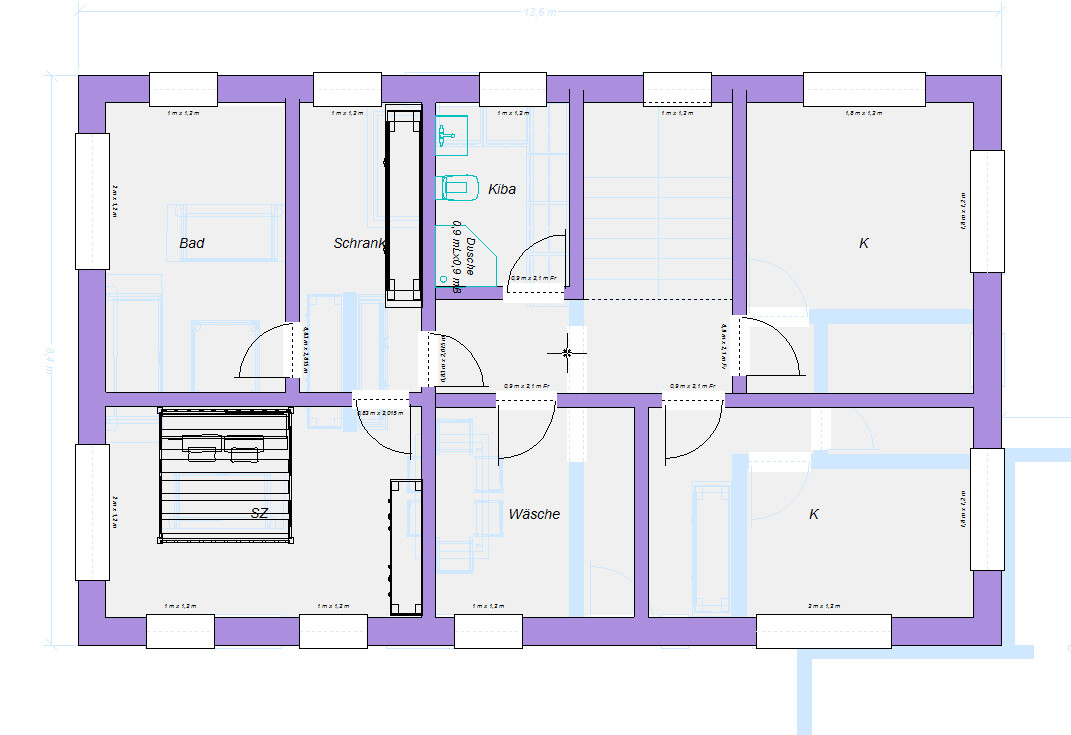
Task: Click the SZ room label
Action: [x=260, y=513]
